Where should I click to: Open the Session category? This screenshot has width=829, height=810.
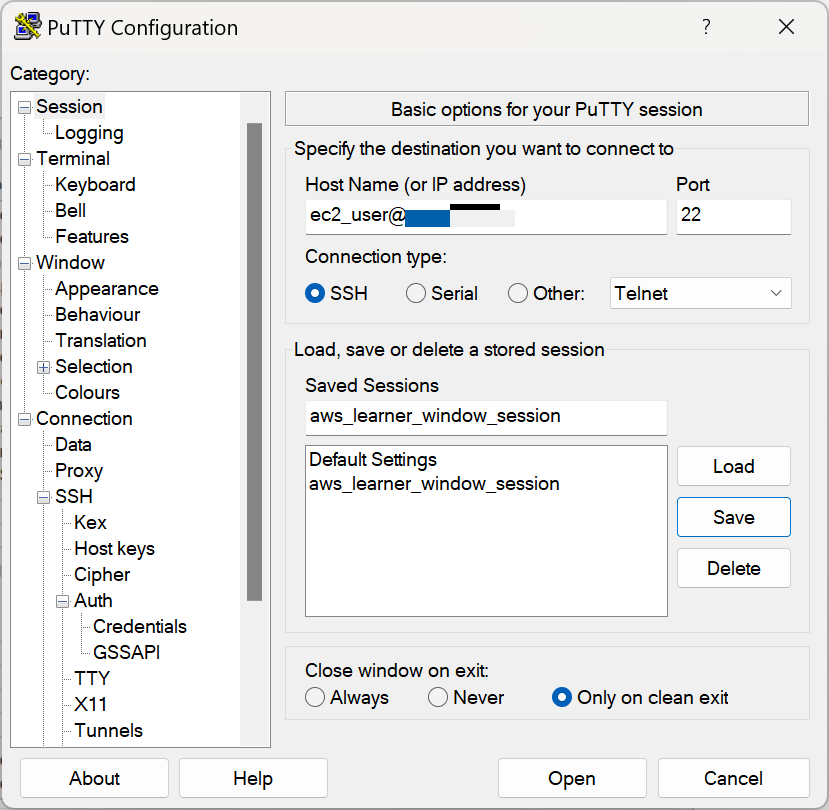pos(69,107)
